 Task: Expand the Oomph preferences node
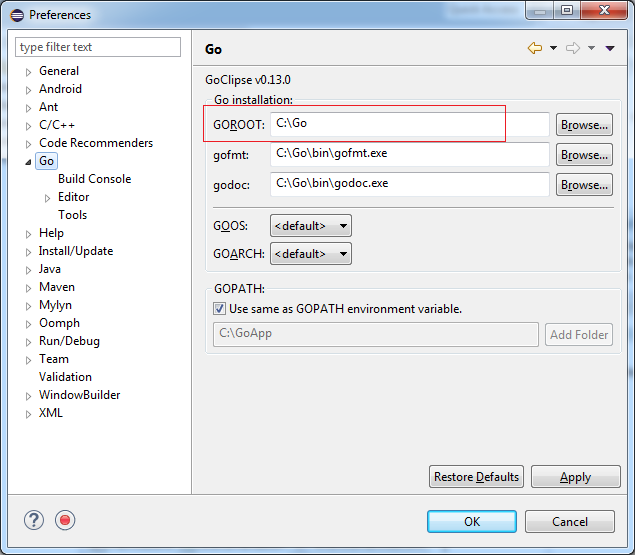pyautogui.click(x=28, y=324)
